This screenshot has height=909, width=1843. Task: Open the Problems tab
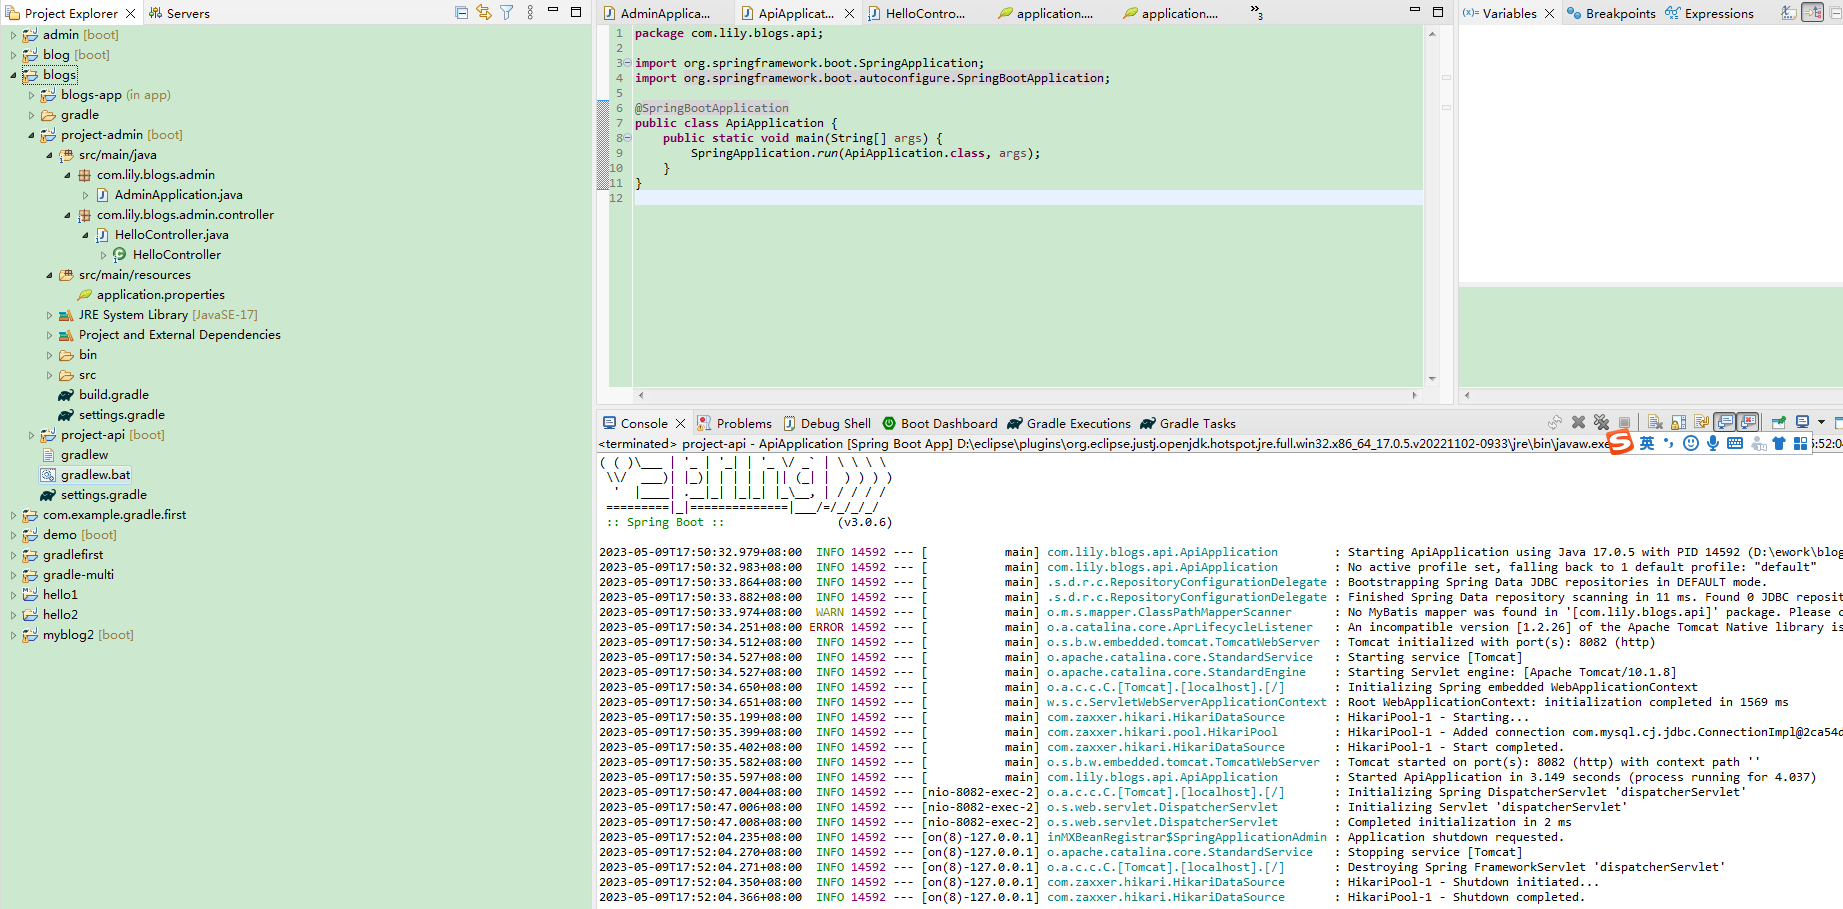coord(734,423)
